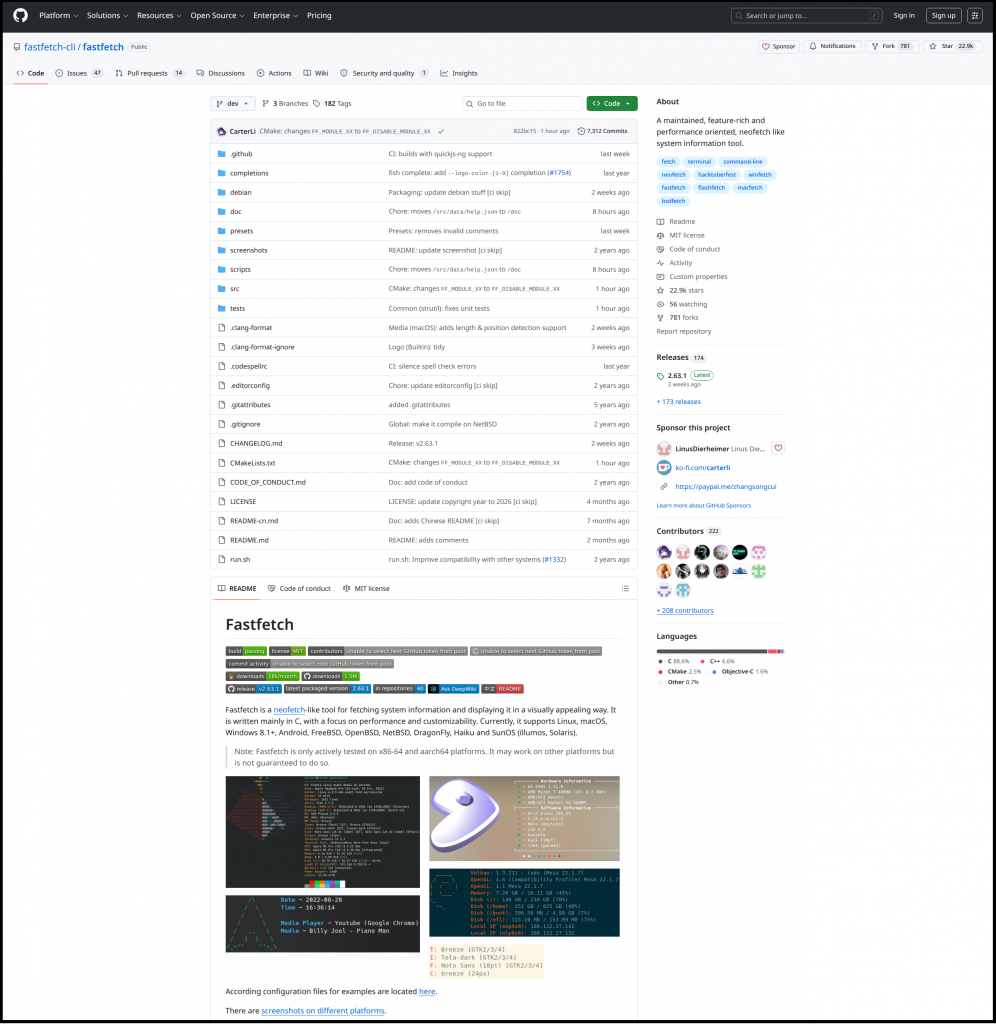996x1024 pixels.
Task: Go to the Pricing page
Action: [x=319, y=15]
